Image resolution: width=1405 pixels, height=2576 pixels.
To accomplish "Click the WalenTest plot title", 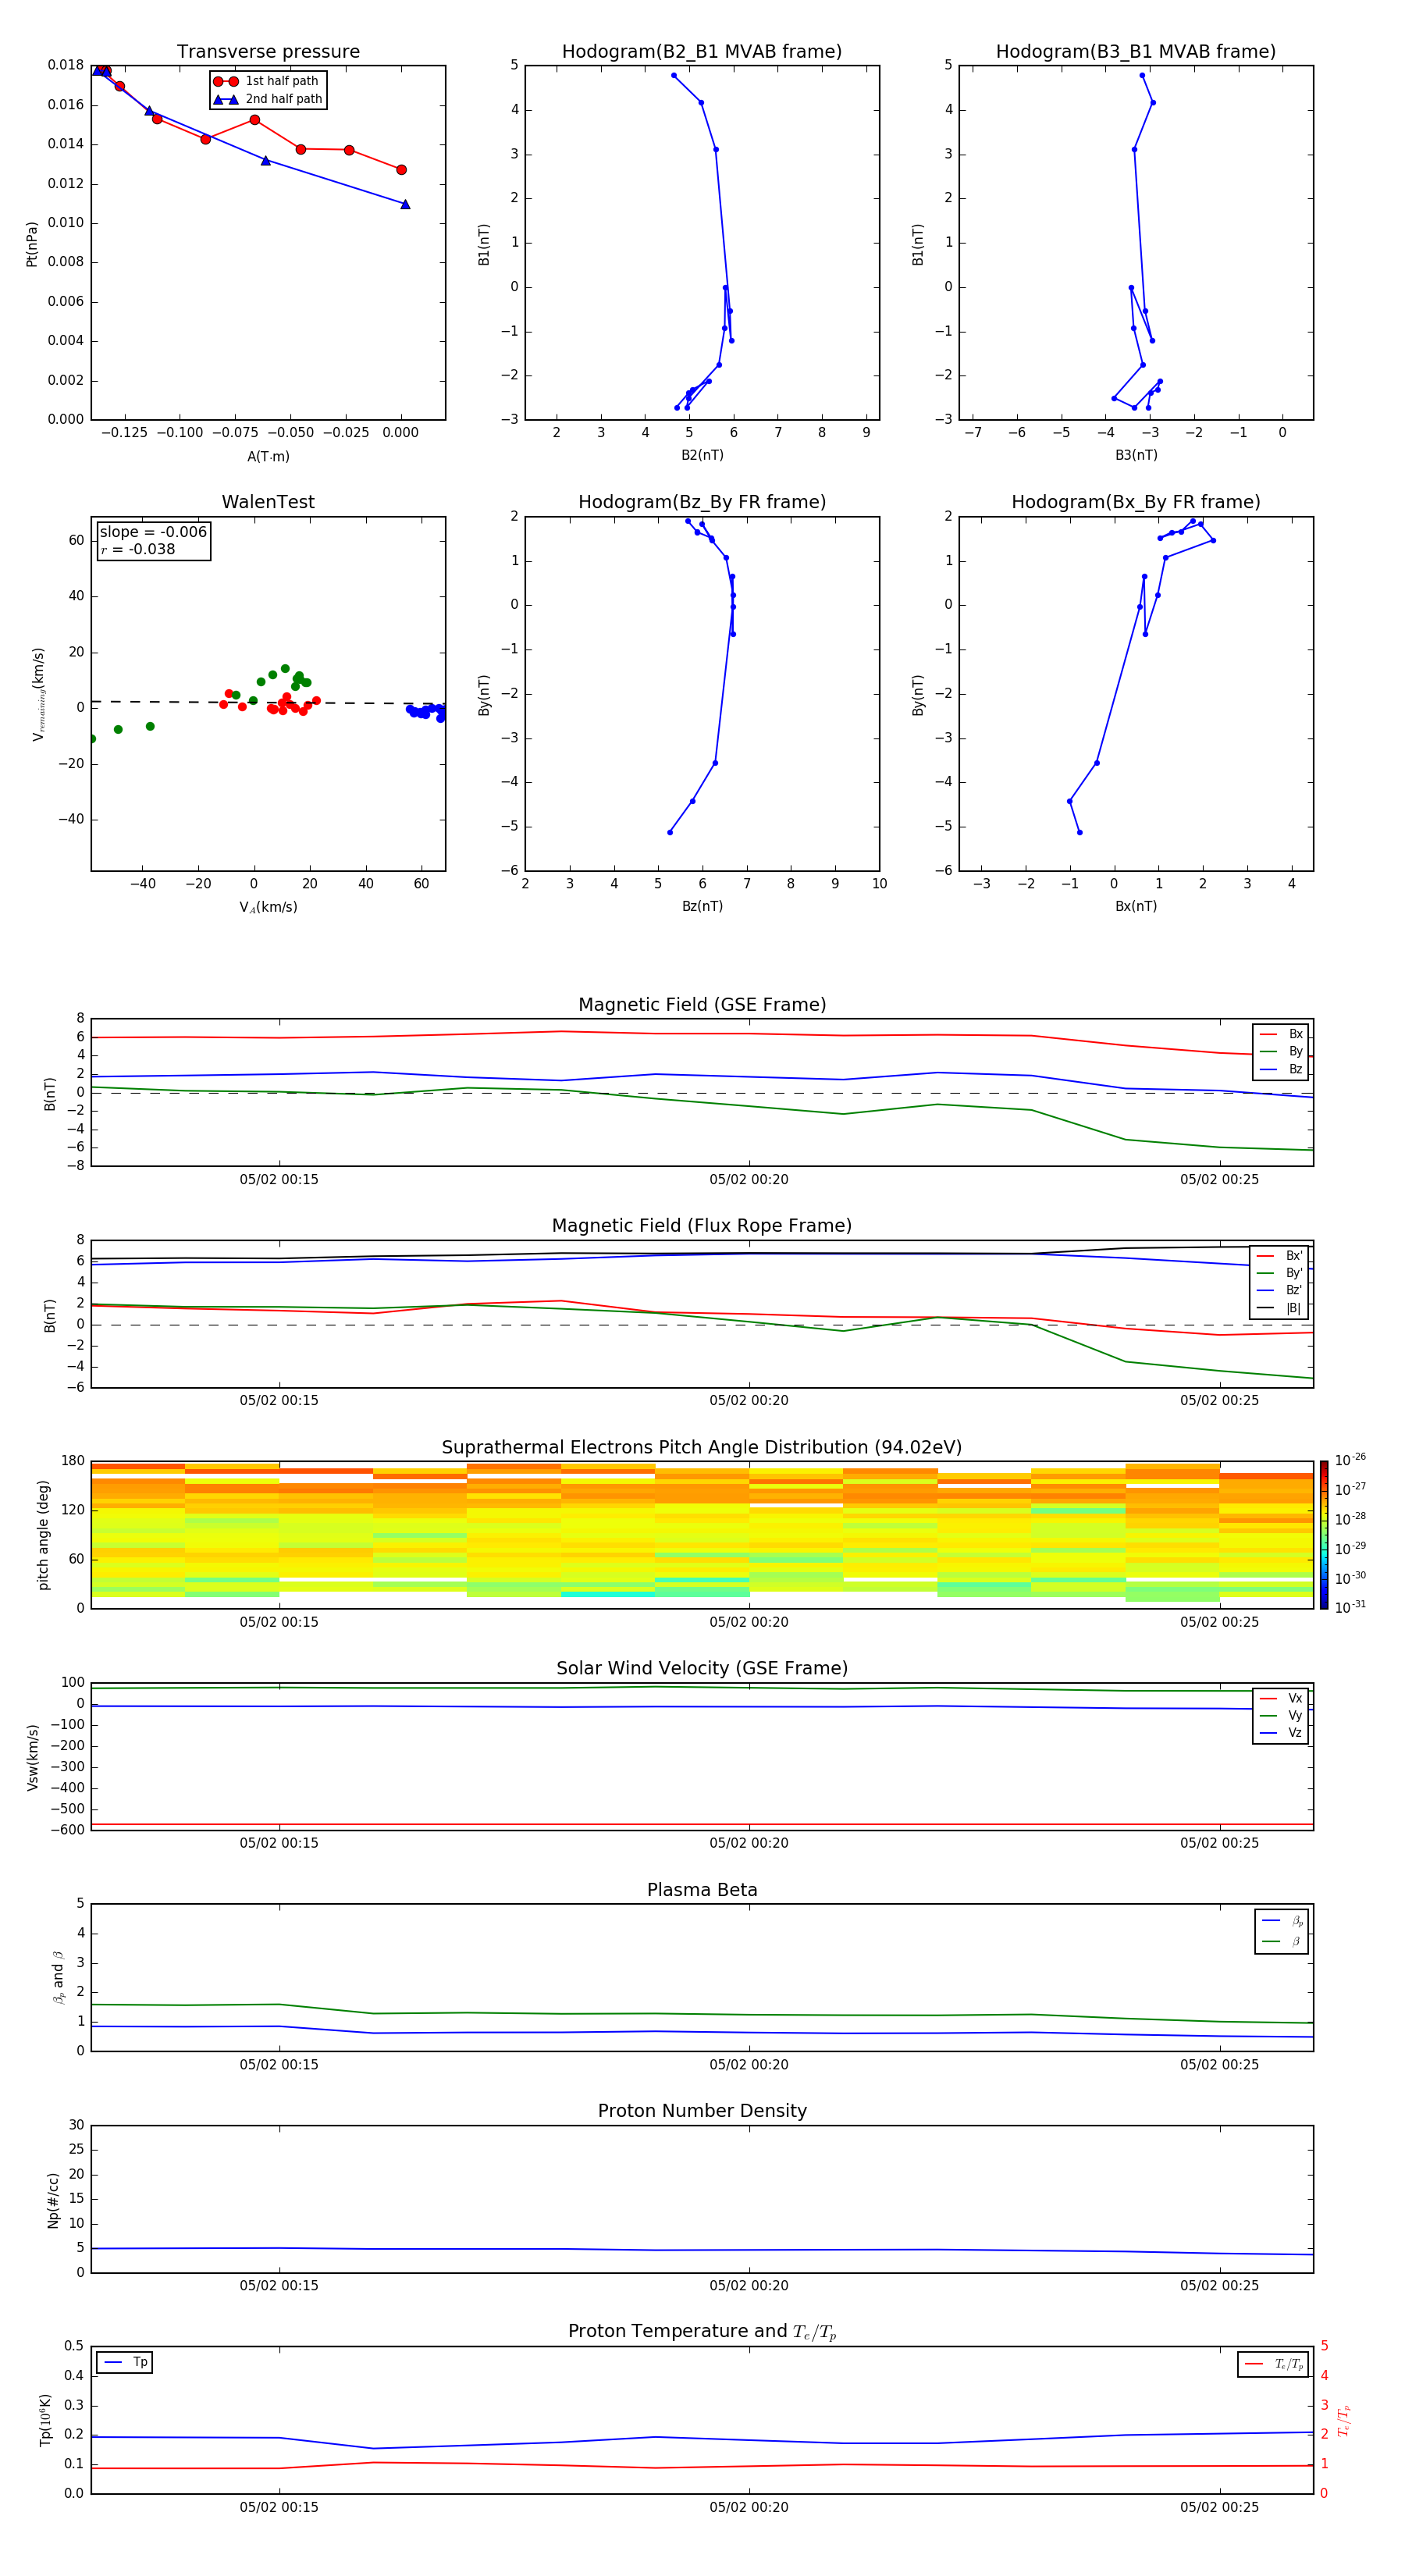I will tap(268, 502).
